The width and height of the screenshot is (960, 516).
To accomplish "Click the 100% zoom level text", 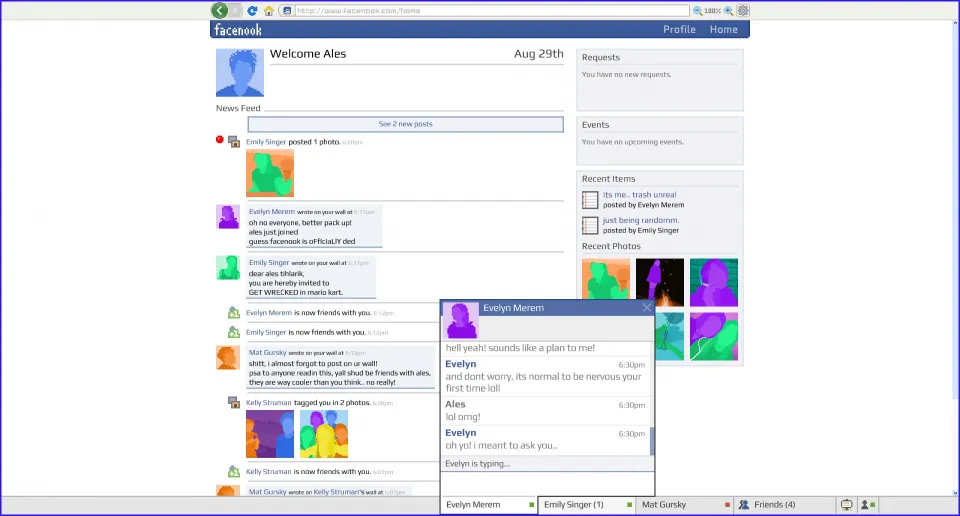I will pyautogui.click(x=712, y=10).
